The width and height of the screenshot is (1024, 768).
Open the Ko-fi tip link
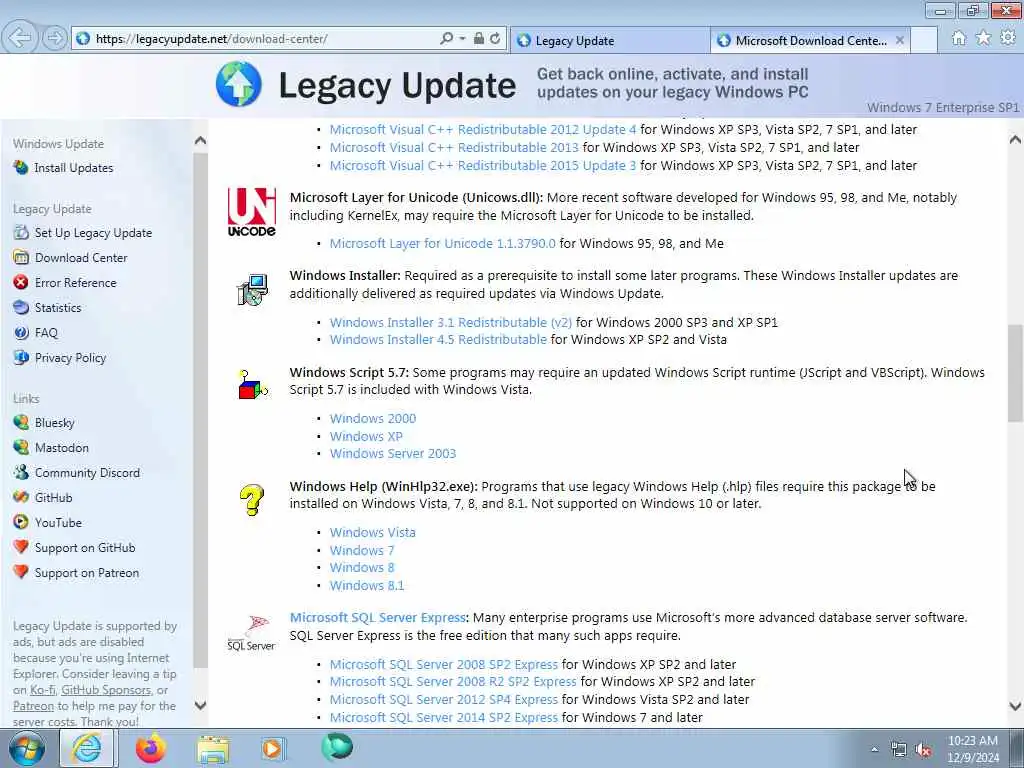(x=42, y=690)
